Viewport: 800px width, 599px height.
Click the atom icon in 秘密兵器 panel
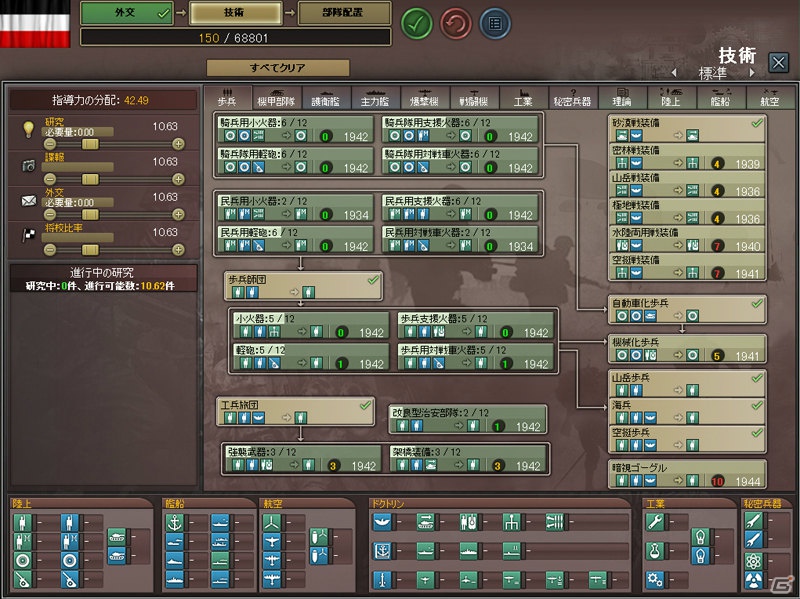pyautogui.click(x=753, y=561)
